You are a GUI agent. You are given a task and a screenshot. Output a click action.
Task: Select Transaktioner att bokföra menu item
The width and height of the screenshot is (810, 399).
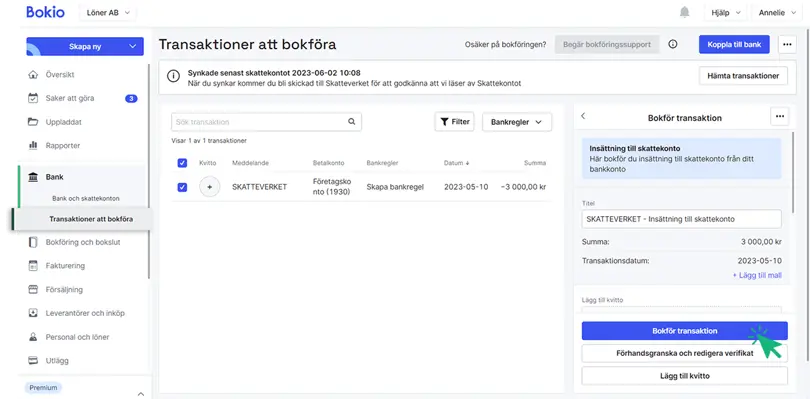tap(91, 219)
